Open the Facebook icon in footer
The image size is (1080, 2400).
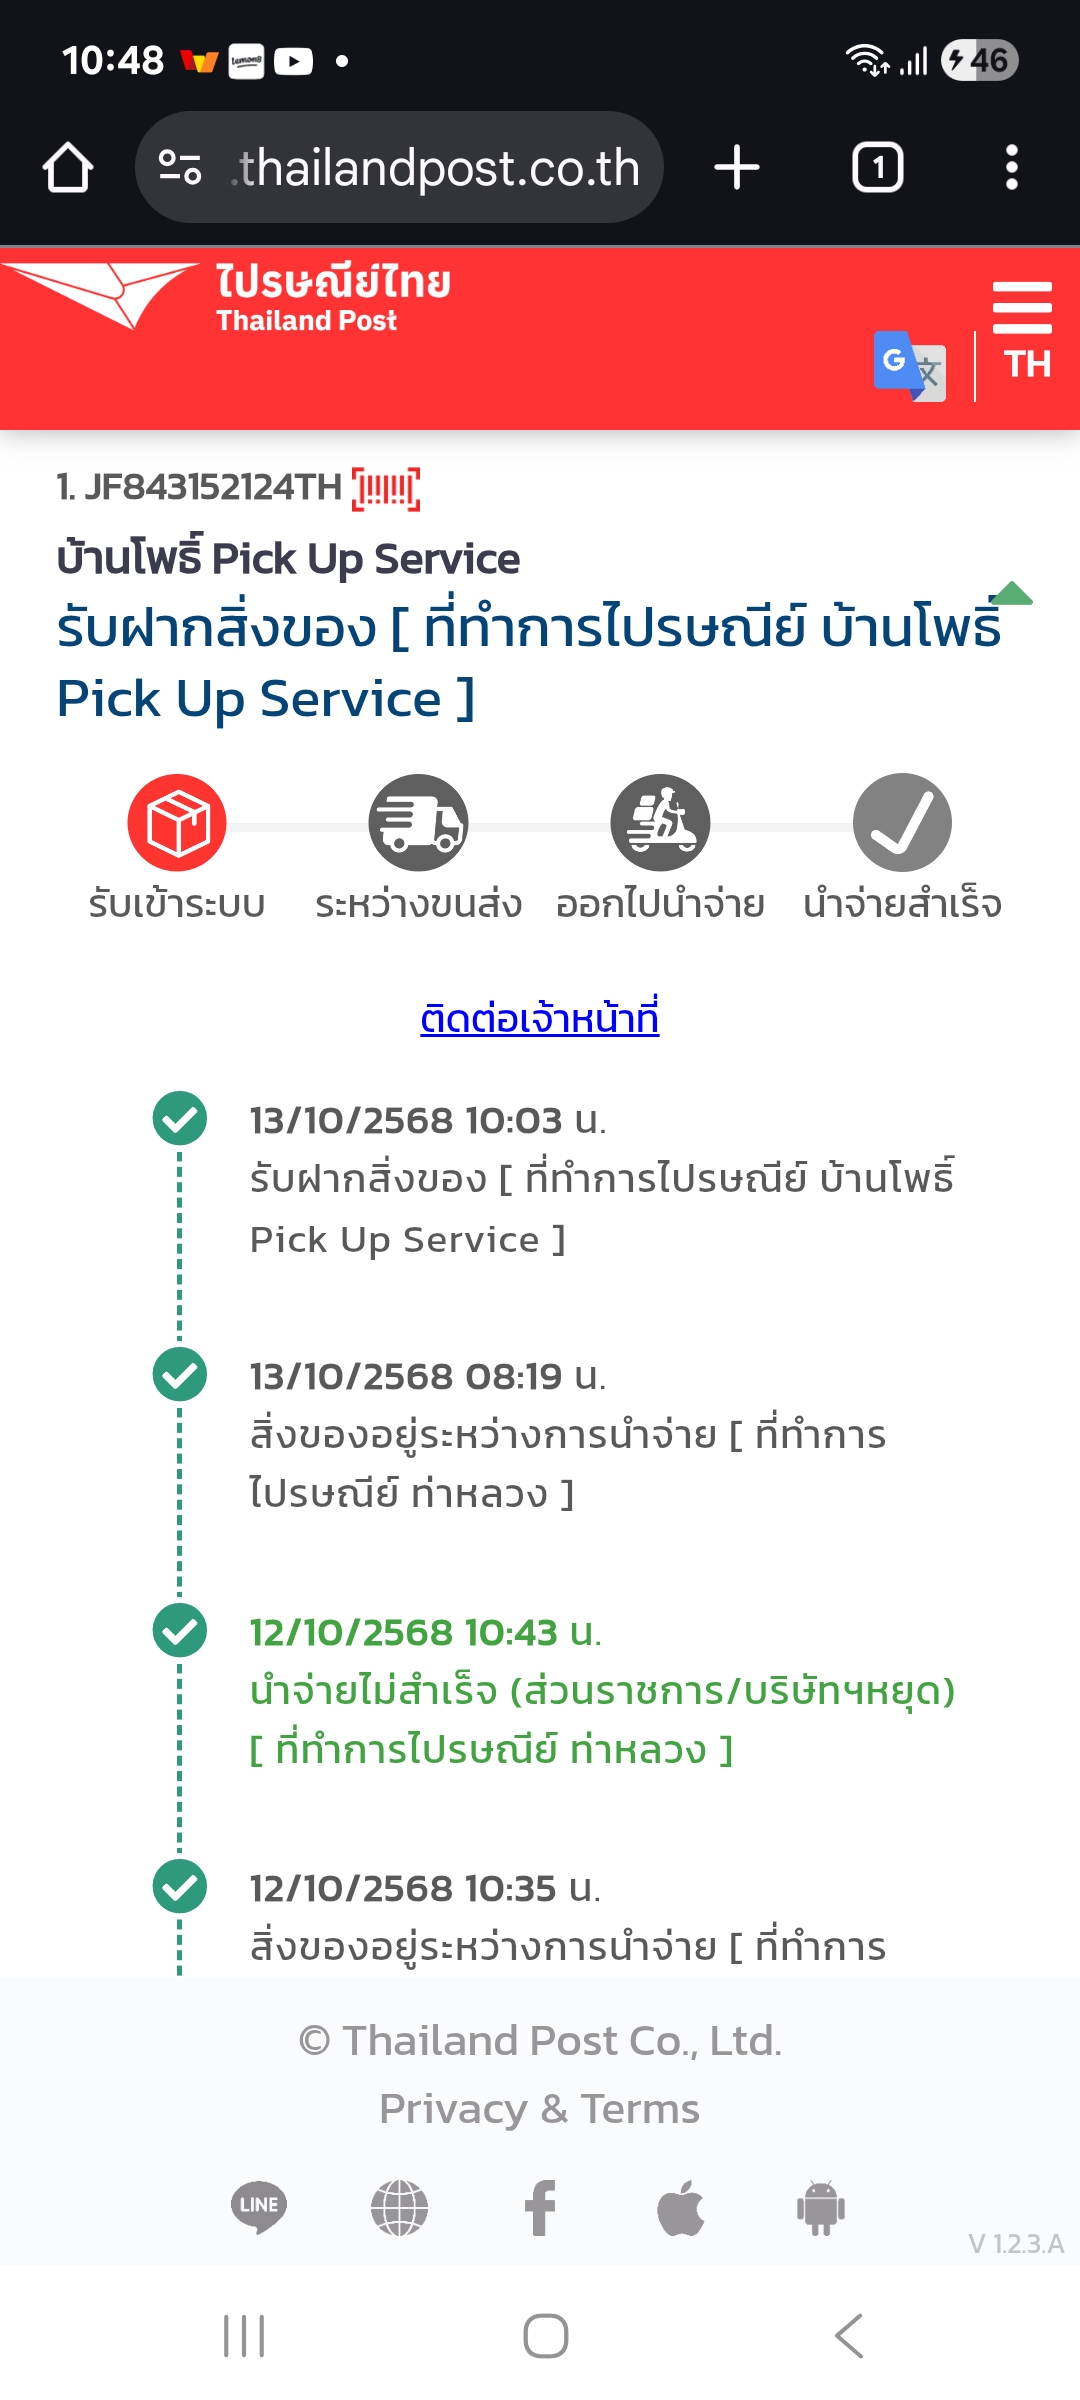tap(540, 2207)
